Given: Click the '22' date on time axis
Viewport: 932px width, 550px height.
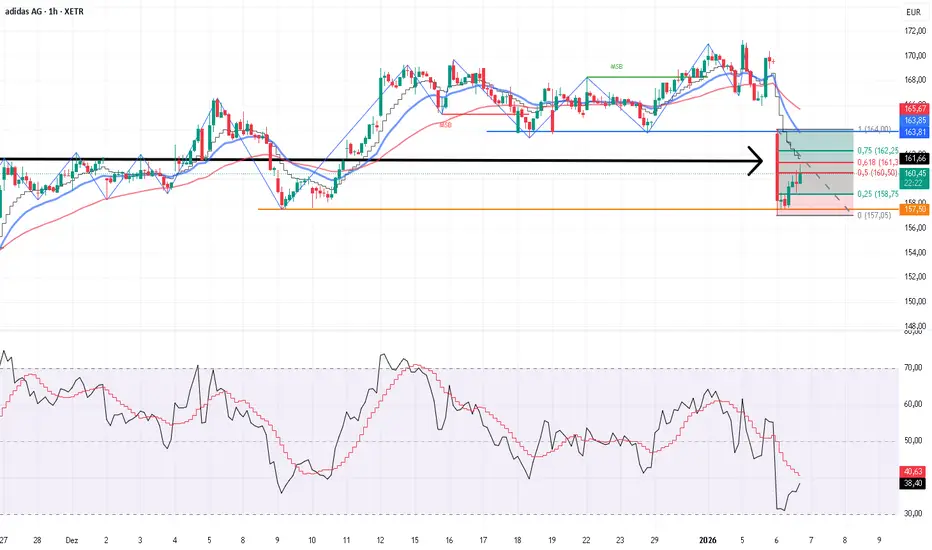Looking at the screenshot, I should [586, 540].
